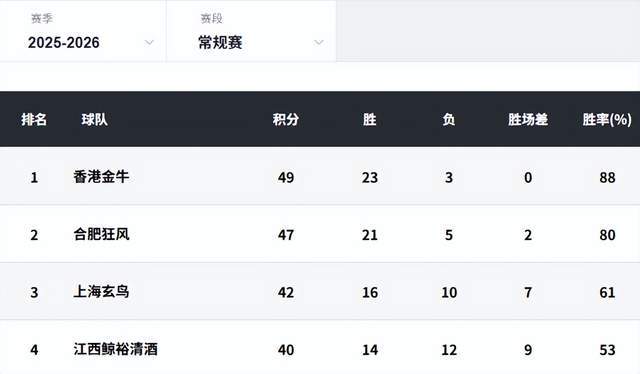Viewport: 640px width, 374px height.
Task: Open team 合肥狂风
Action: click(x=101, y=234)
